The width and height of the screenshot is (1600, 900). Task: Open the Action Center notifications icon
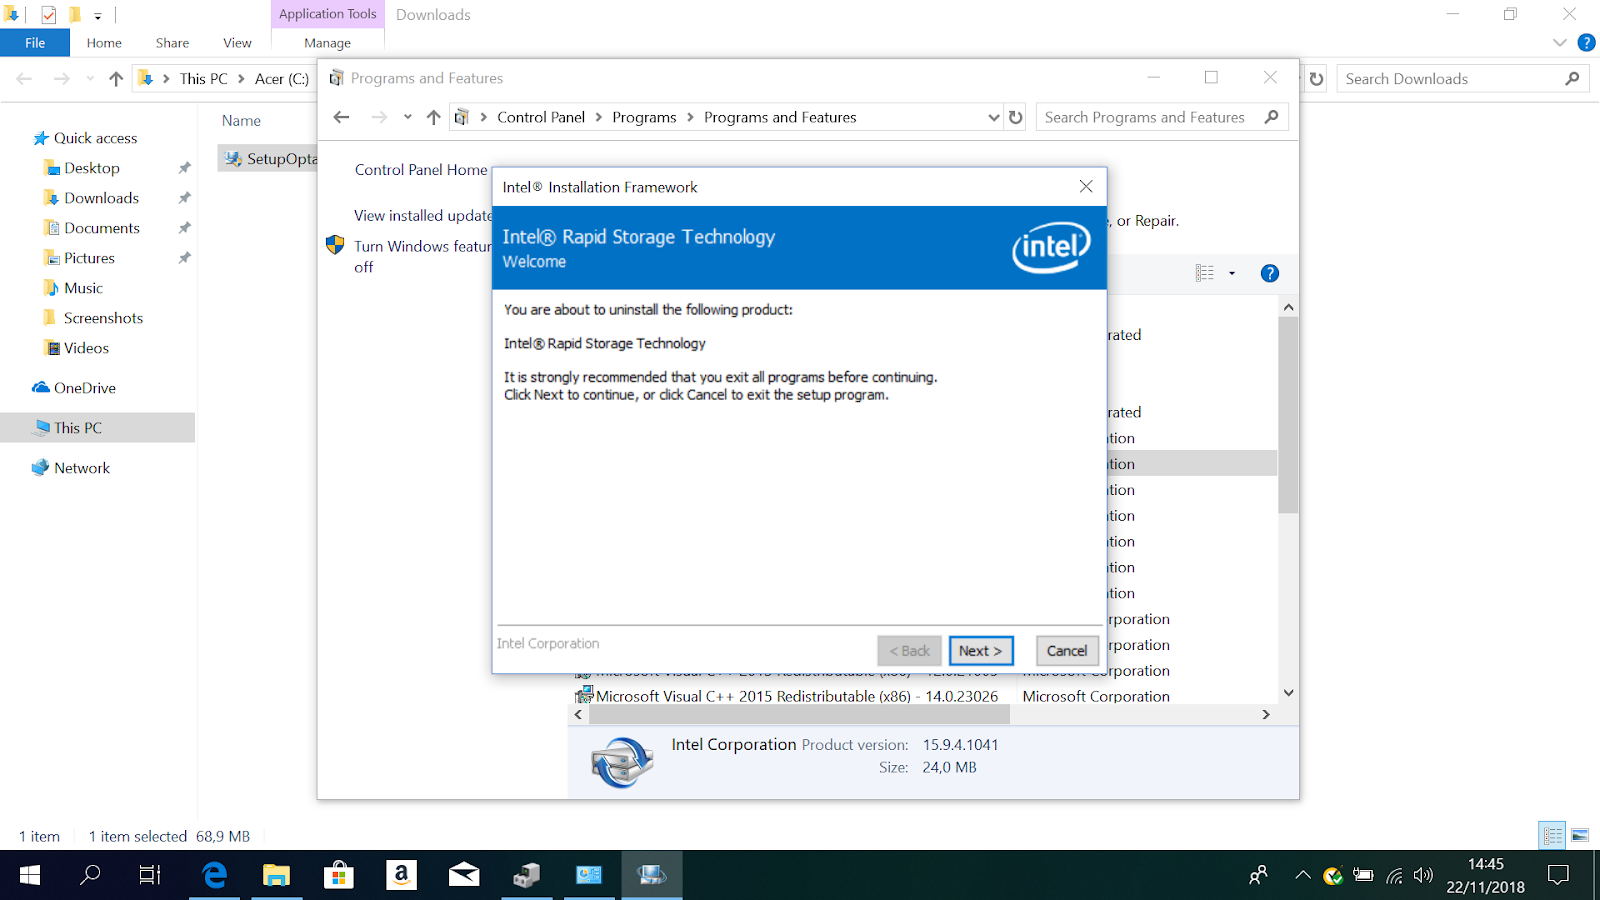pos(1558,875)
